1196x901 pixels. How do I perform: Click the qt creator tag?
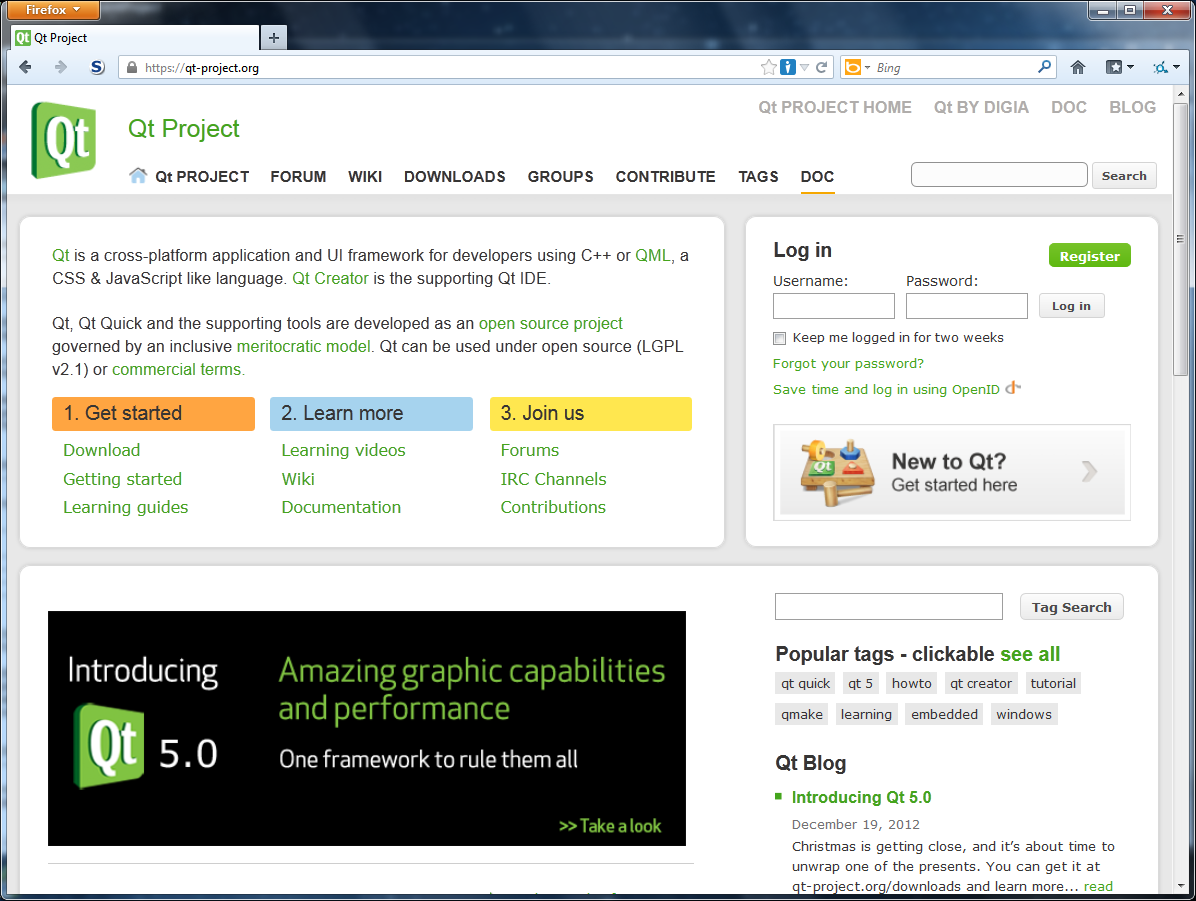click(x=981, y=684)
